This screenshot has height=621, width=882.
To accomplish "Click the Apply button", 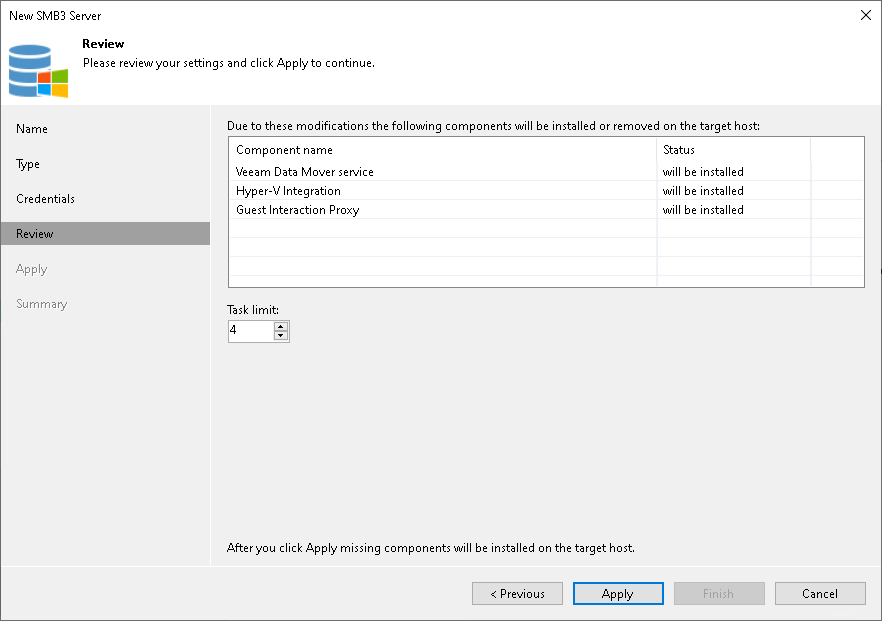I will (618, 593).
